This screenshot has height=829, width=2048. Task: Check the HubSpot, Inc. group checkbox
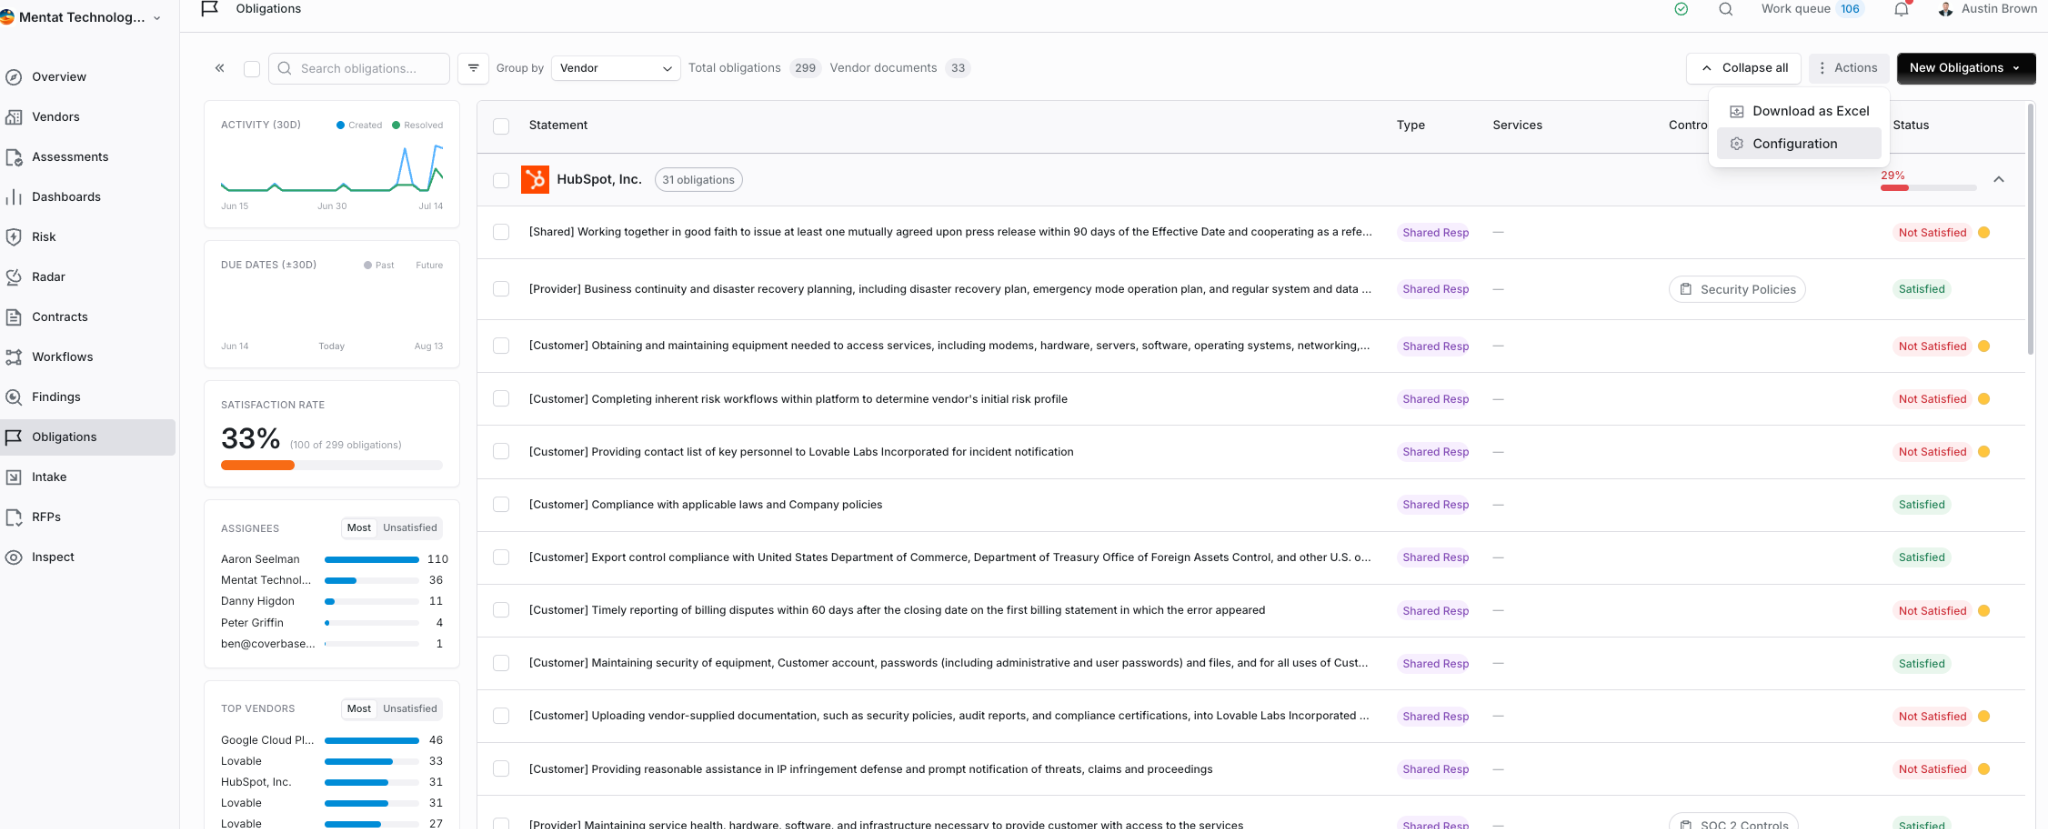coord(501,180)
